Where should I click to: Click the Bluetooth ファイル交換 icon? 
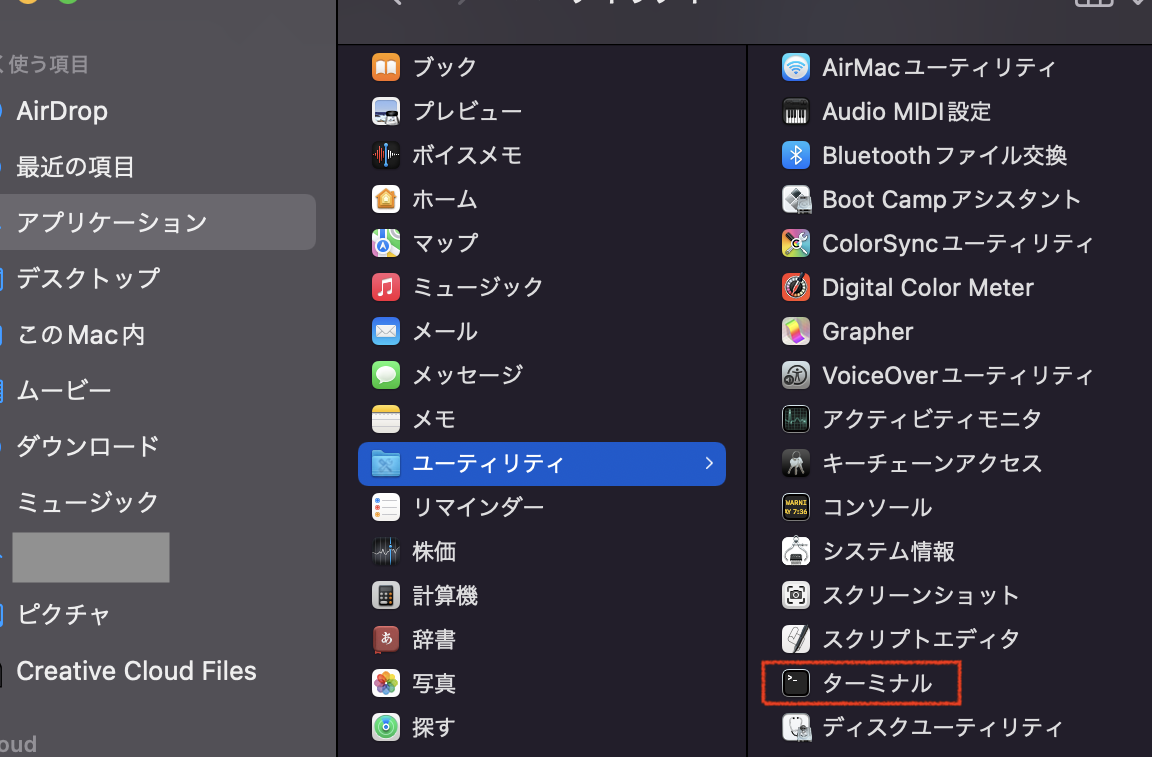click(796, 155)
